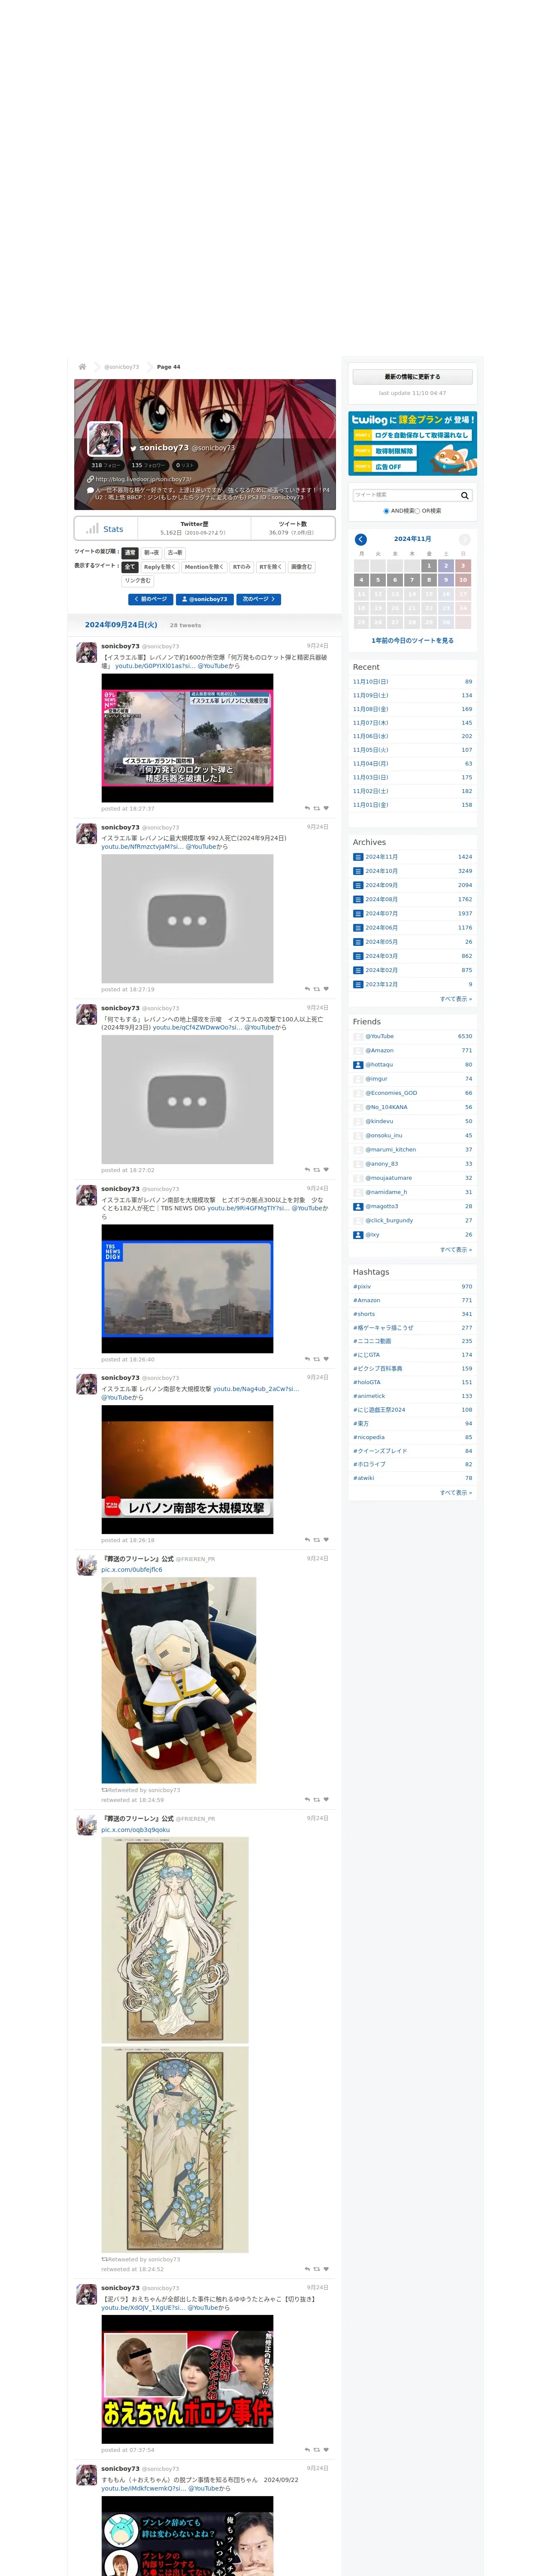551x2576 pixels.
Task: Open 1年前の今日のツイートを見る link
Action: tap(412, 641)
